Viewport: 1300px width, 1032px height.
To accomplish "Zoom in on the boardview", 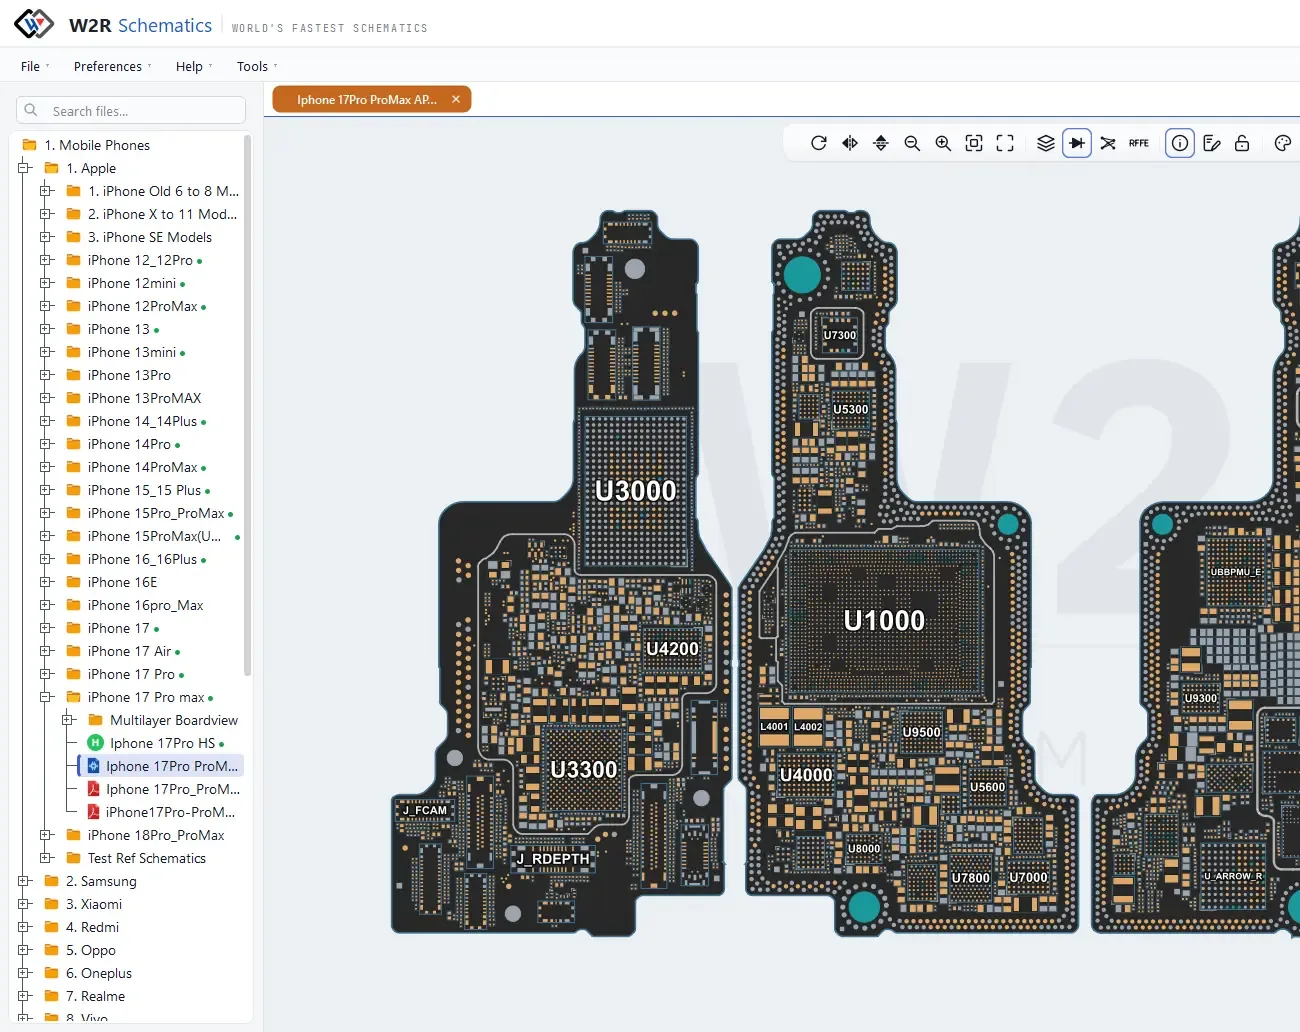I will click(943, 143).
